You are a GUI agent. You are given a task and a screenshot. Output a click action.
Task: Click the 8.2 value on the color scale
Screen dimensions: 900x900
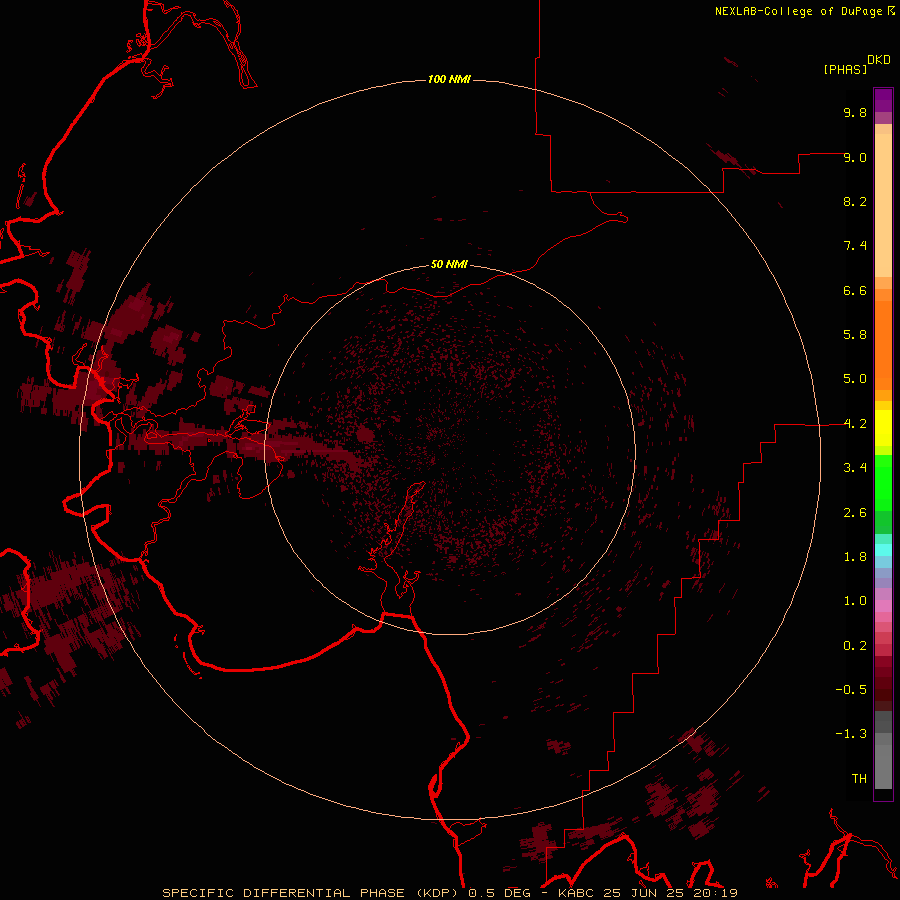(x=855, y=201)
